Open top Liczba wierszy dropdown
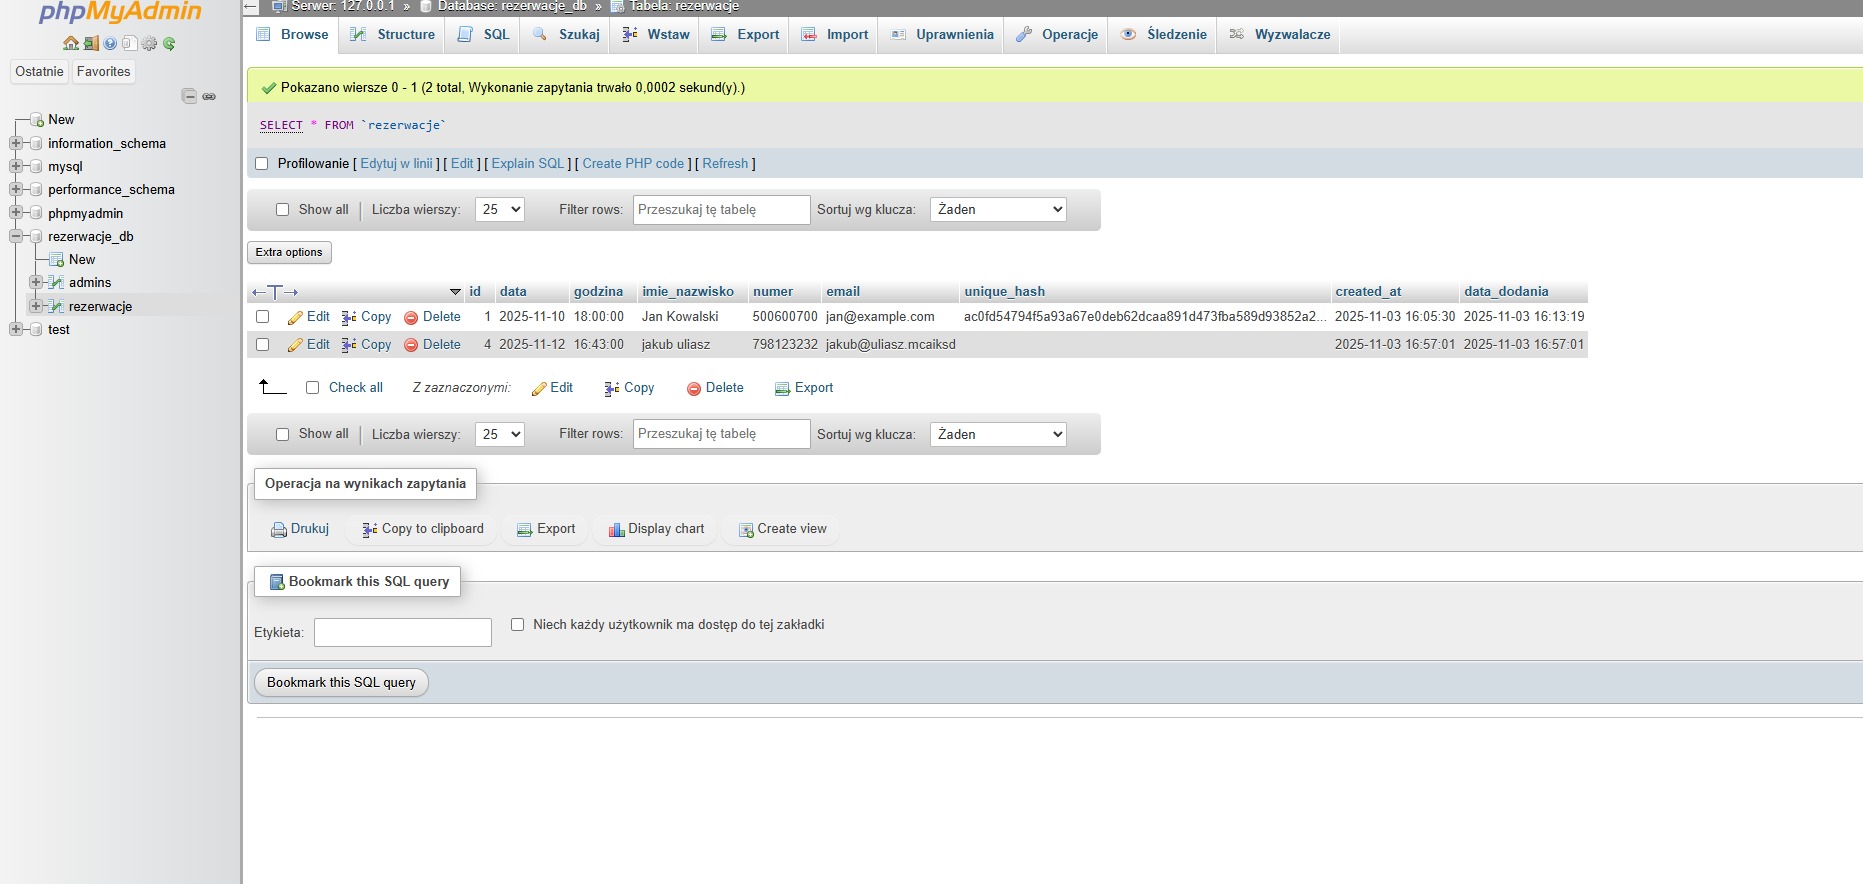 pyautogui.click(x=499, y=210)
